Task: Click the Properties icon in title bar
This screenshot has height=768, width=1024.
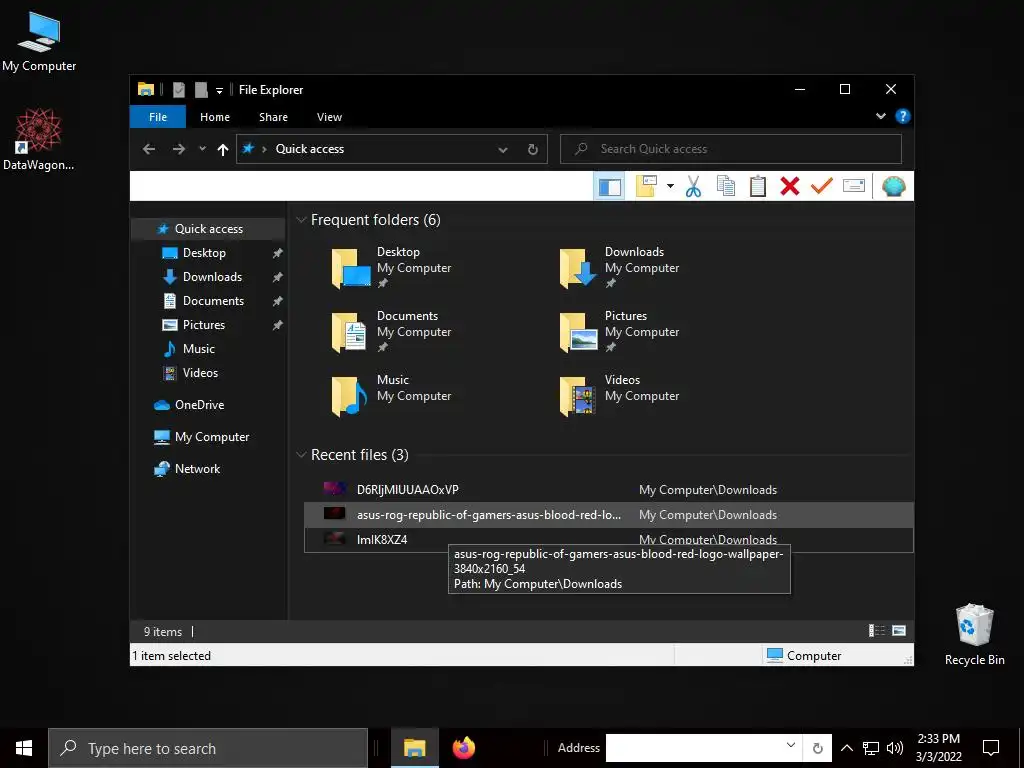Action: (x=179, y=89)
